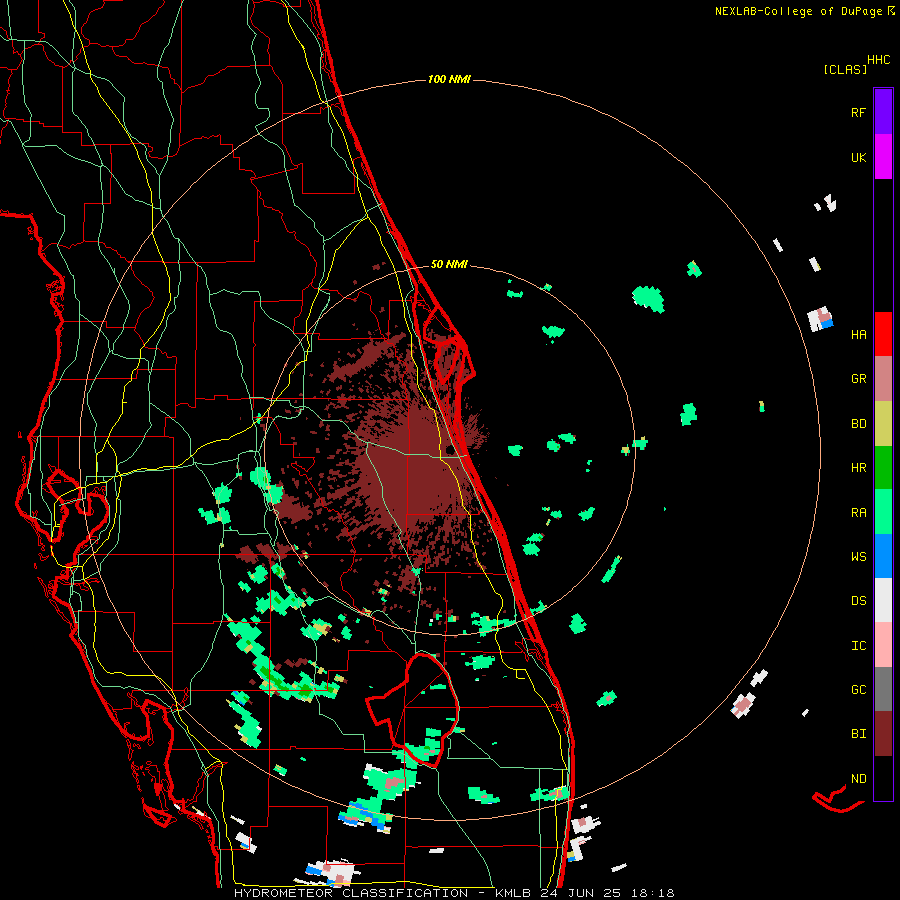900x900 pixels.
Task: Click the 'IC' legend label
Action: [858, 646]
